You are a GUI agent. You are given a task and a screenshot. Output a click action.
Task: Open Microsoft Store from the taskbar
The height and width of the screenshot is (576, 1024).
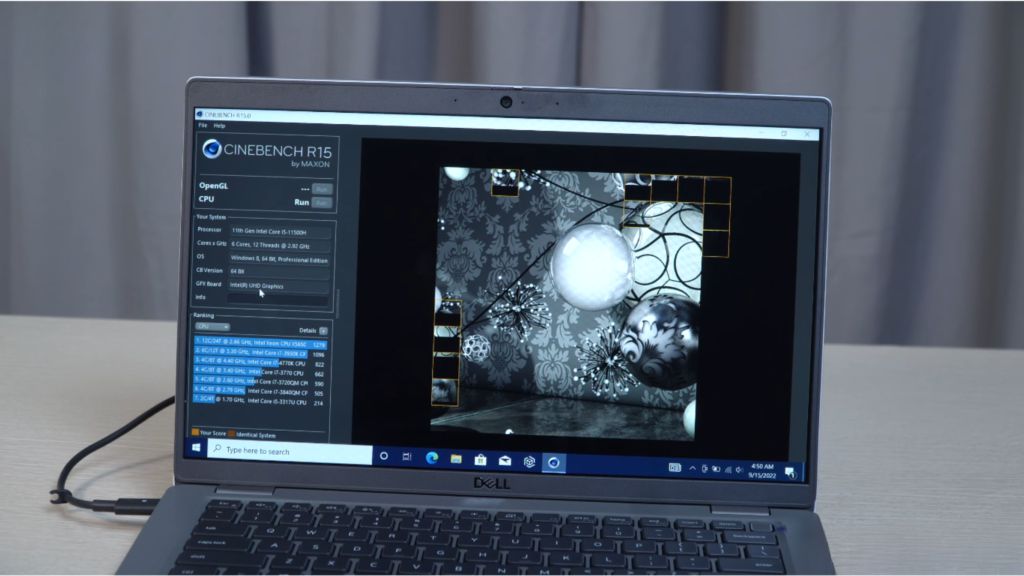click(480, 460)
